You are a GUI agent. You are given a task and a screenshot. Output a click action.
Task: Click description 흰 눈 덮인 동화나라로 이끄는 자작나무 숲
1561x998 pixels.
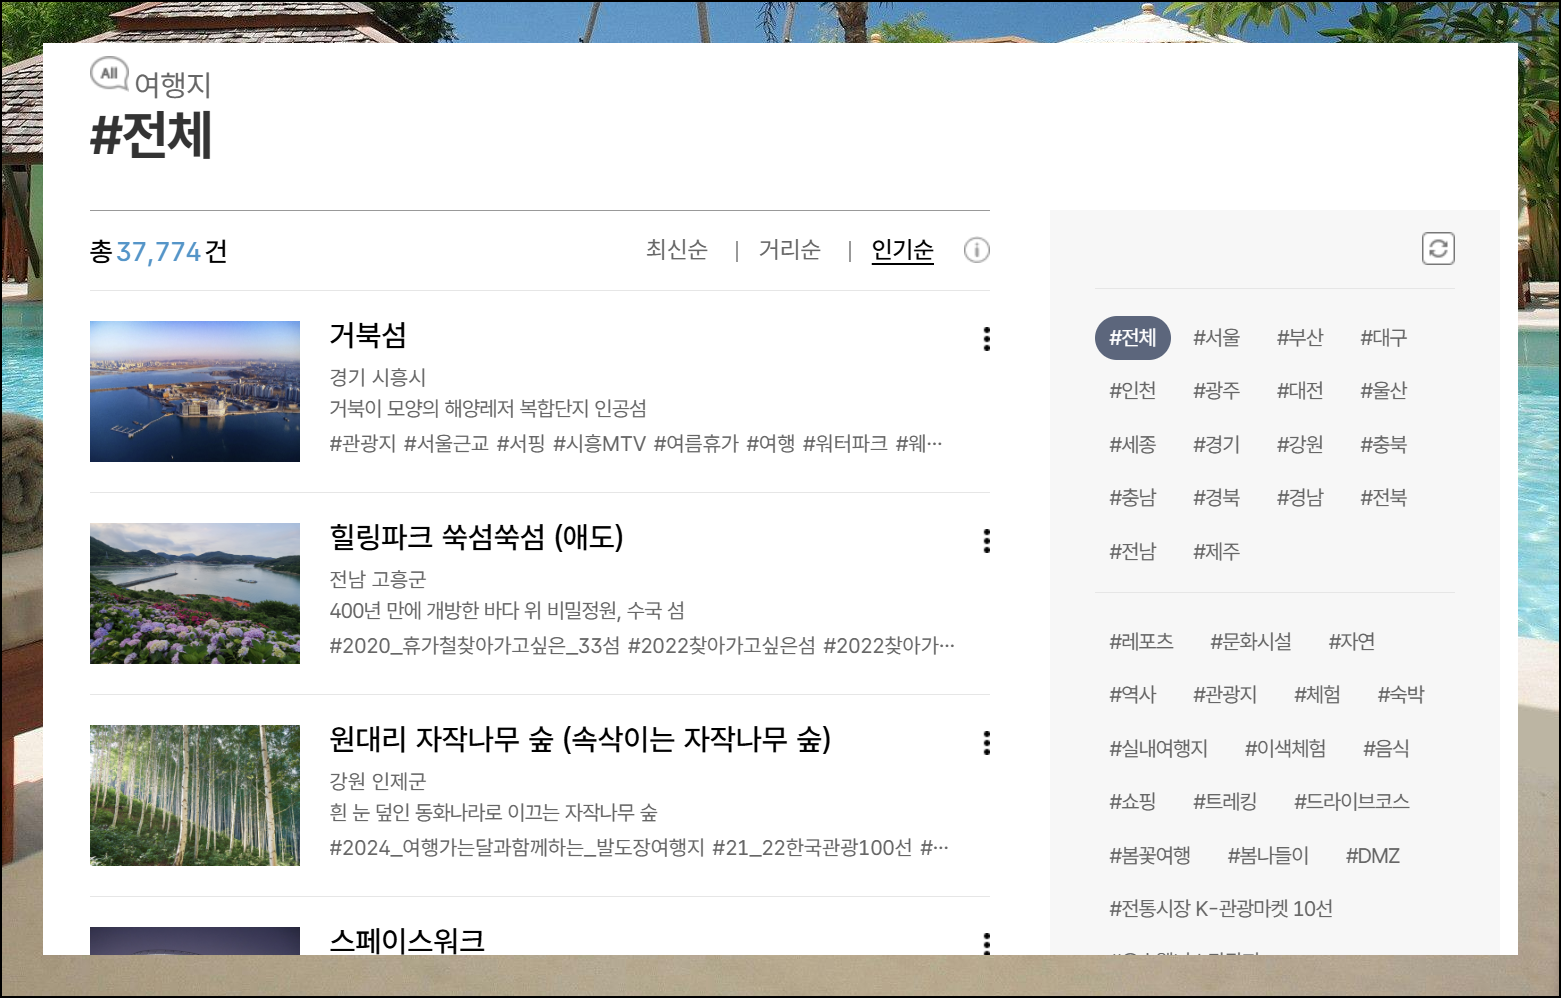point(493,813)
